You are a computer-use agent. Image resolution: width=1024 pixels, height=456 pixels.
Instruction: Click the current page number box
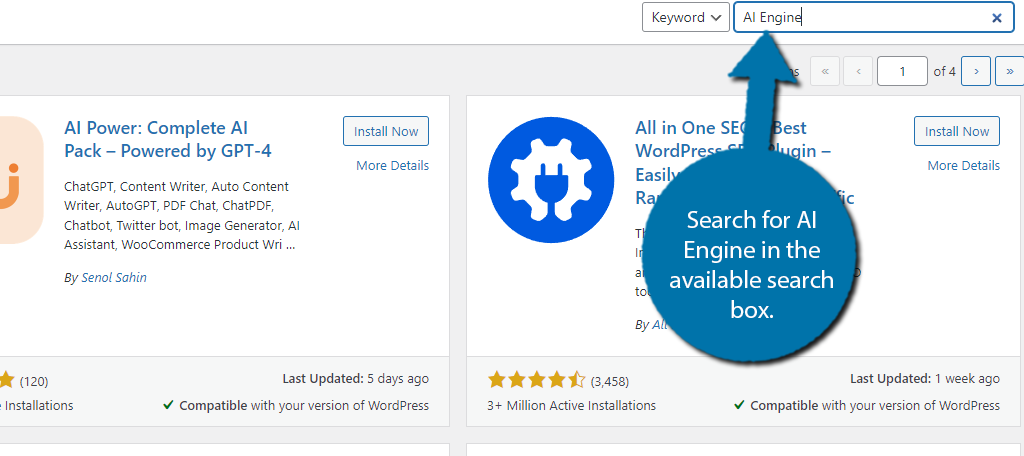click(903, 71)
